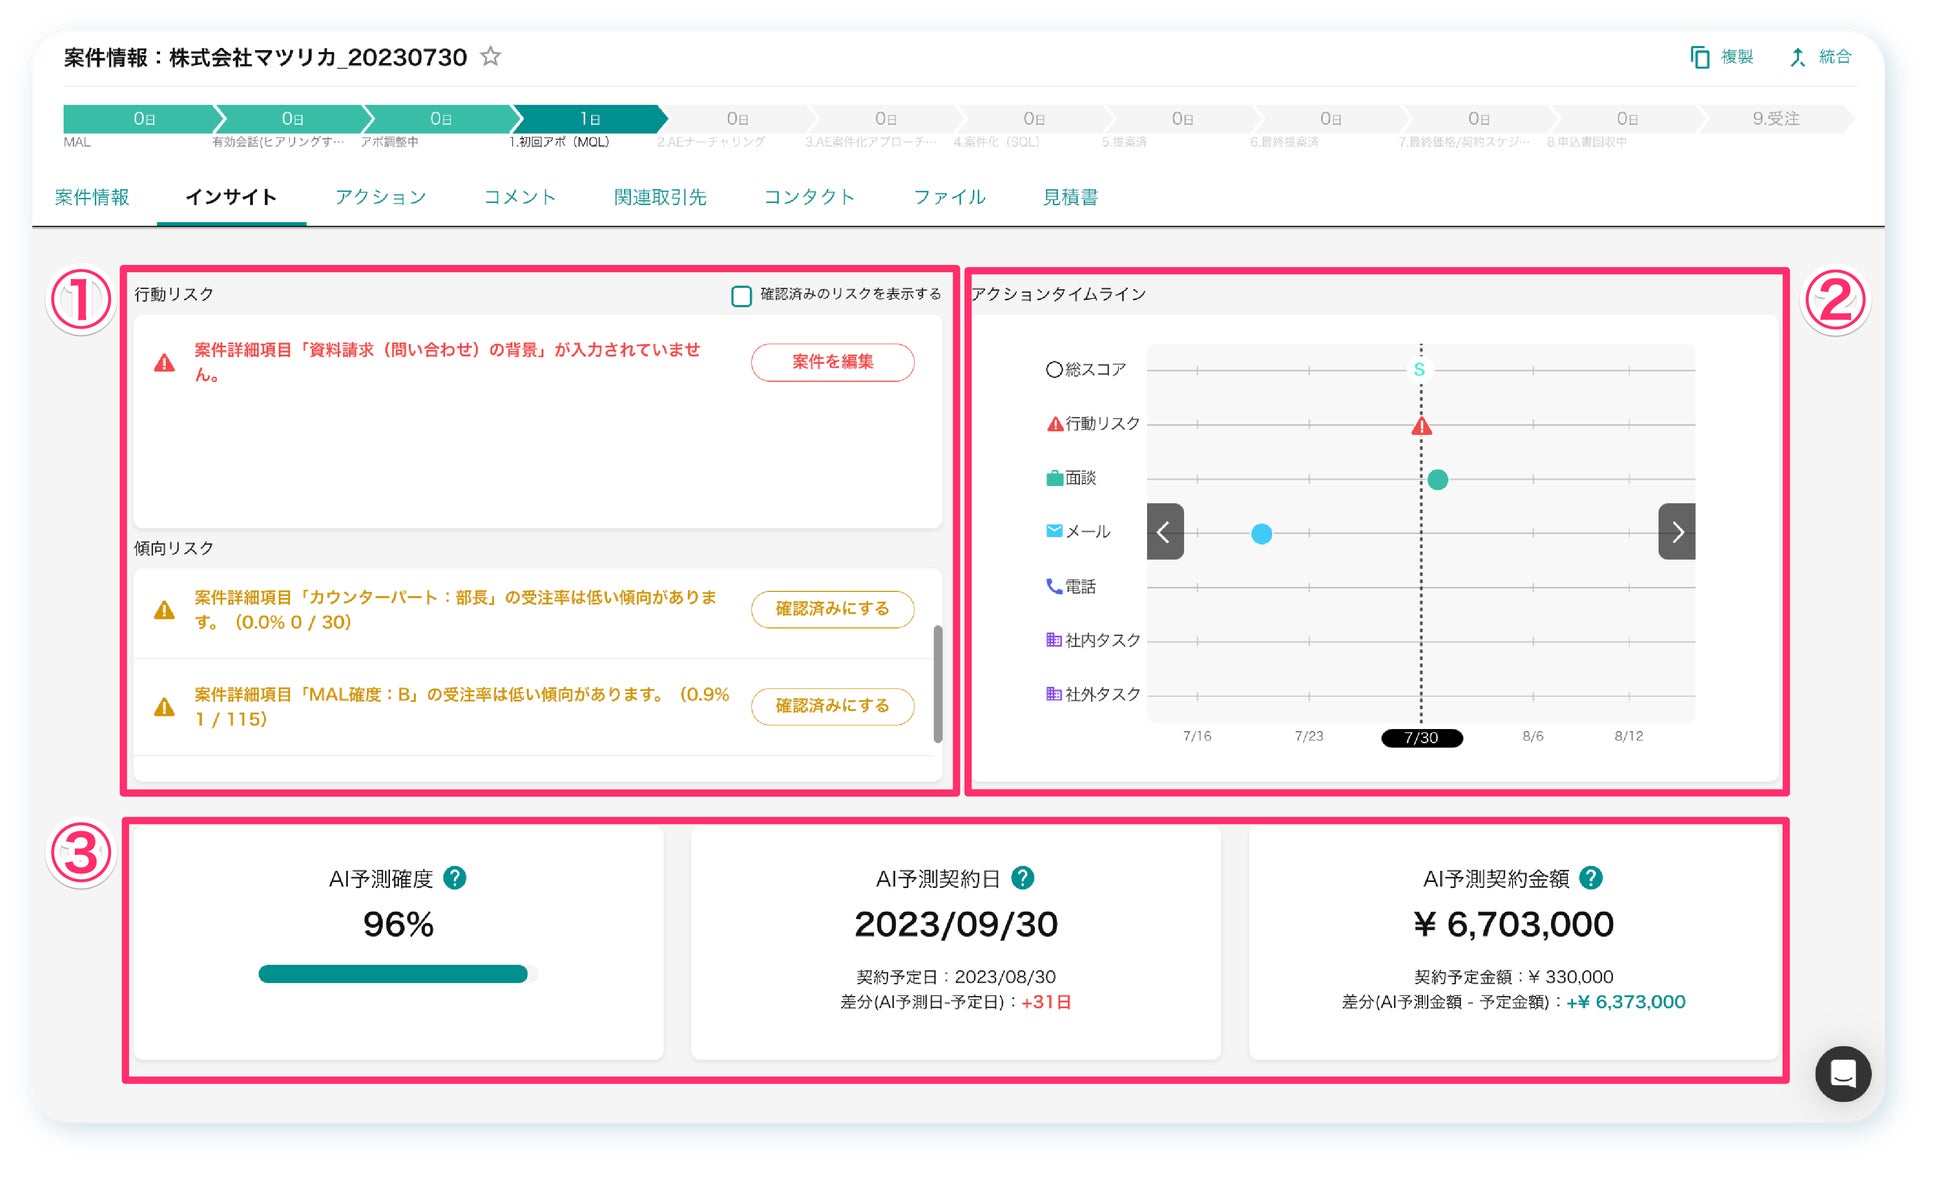The height and width of the screenshot is (1188, 1950).
Task: Click the 複製 duplicate icon
Action: (x=1699, y=57)
